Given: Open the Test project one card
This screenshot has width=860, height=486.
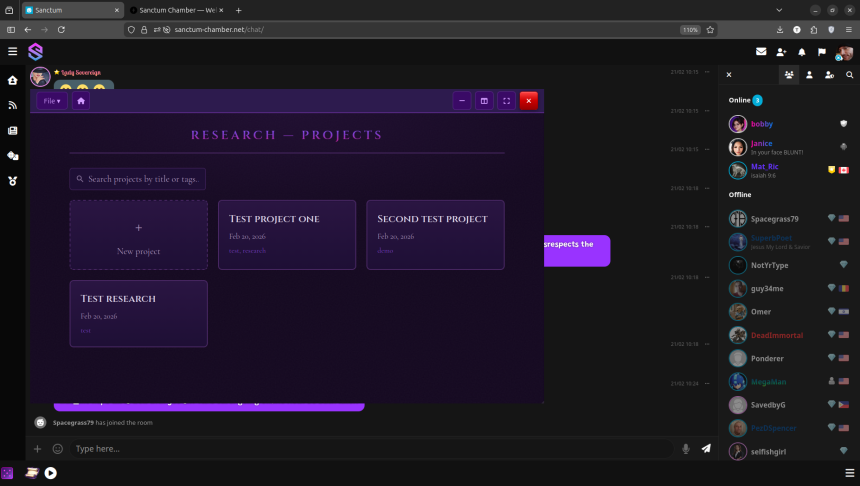Looking at the screenshot, I should (x=287, y=235).
